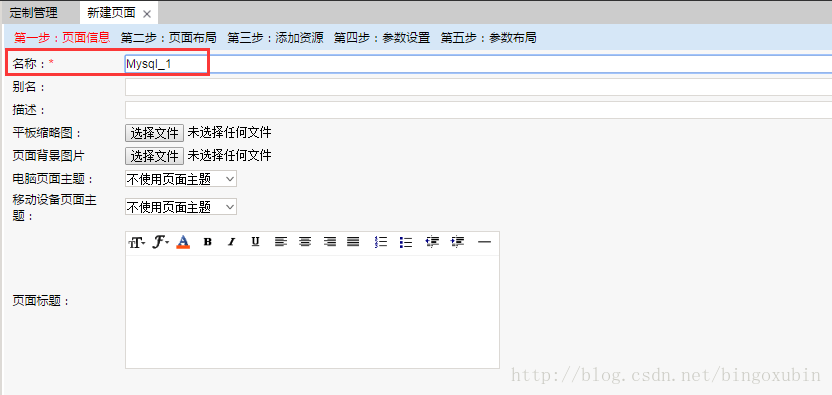Go to 第三步：添加资源 step
832x395 pixels.
click(x=275, y=38)
